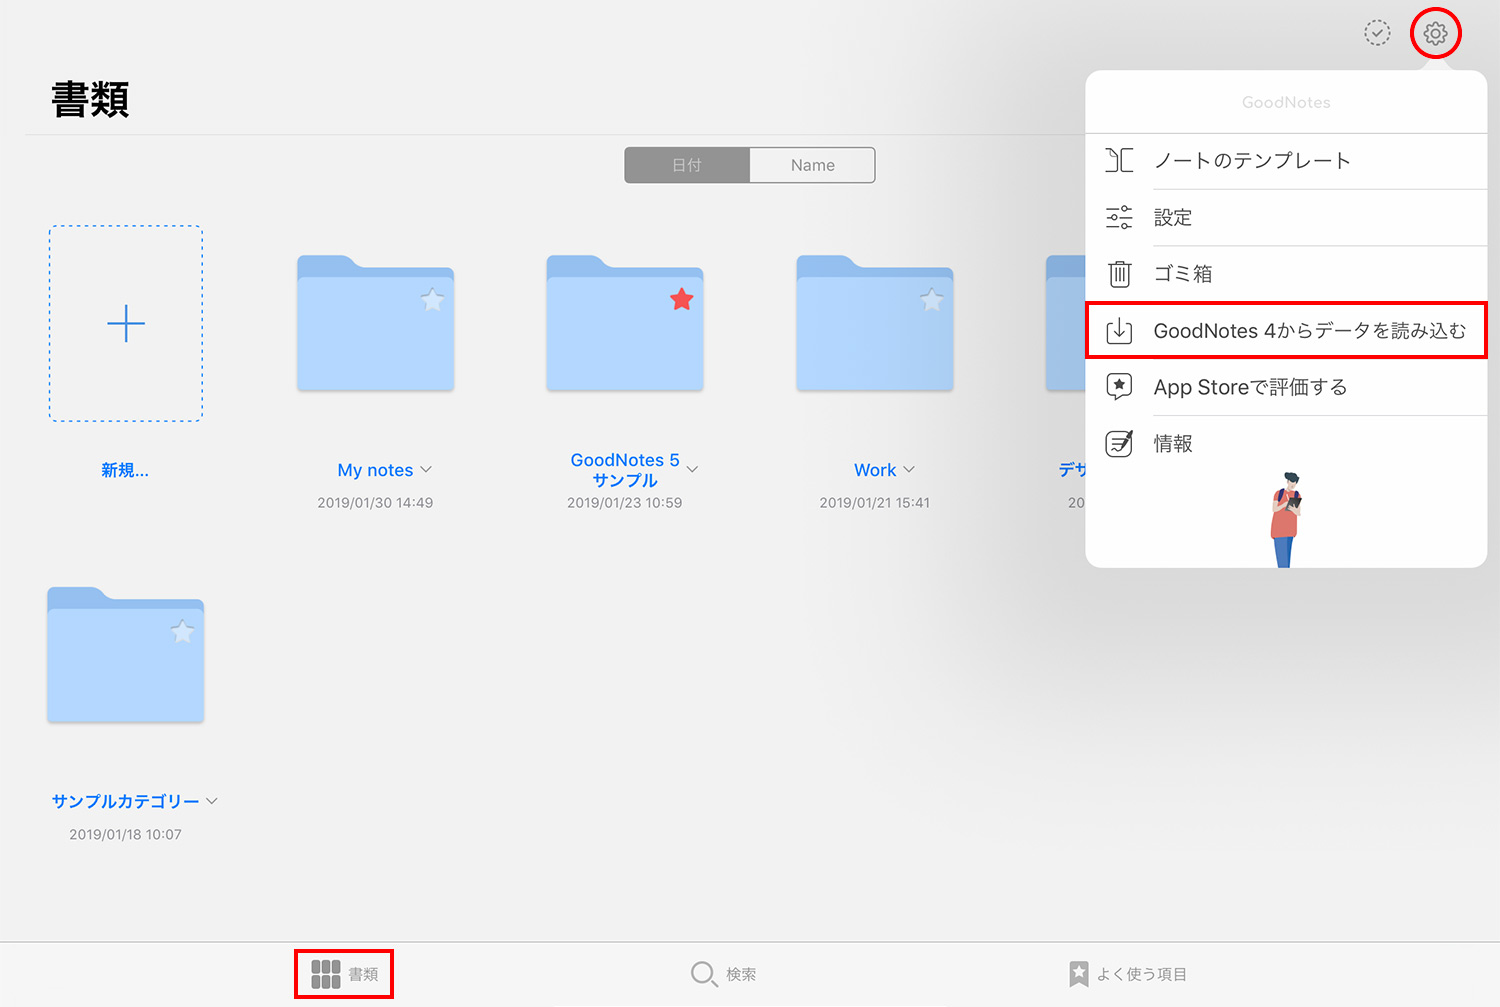1500x1007 pixels.
Task: Open the settings gear menu
Action: [1435, 34]
